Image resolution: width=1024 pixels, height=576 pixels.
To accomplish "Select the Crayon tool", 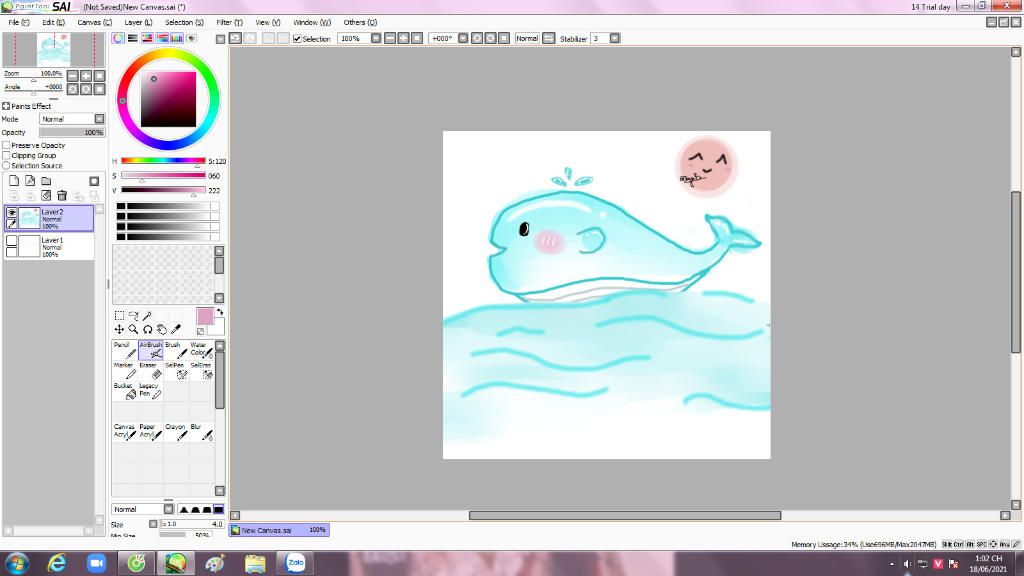I will click(176, 432).
